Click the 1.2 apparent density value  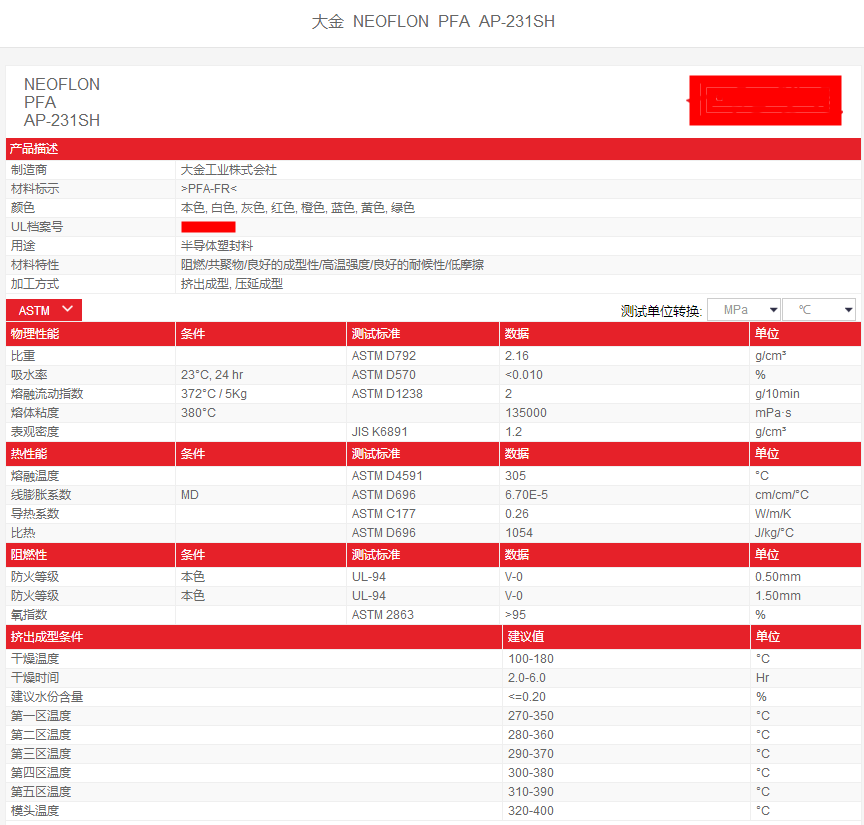[x=514, y=432]
